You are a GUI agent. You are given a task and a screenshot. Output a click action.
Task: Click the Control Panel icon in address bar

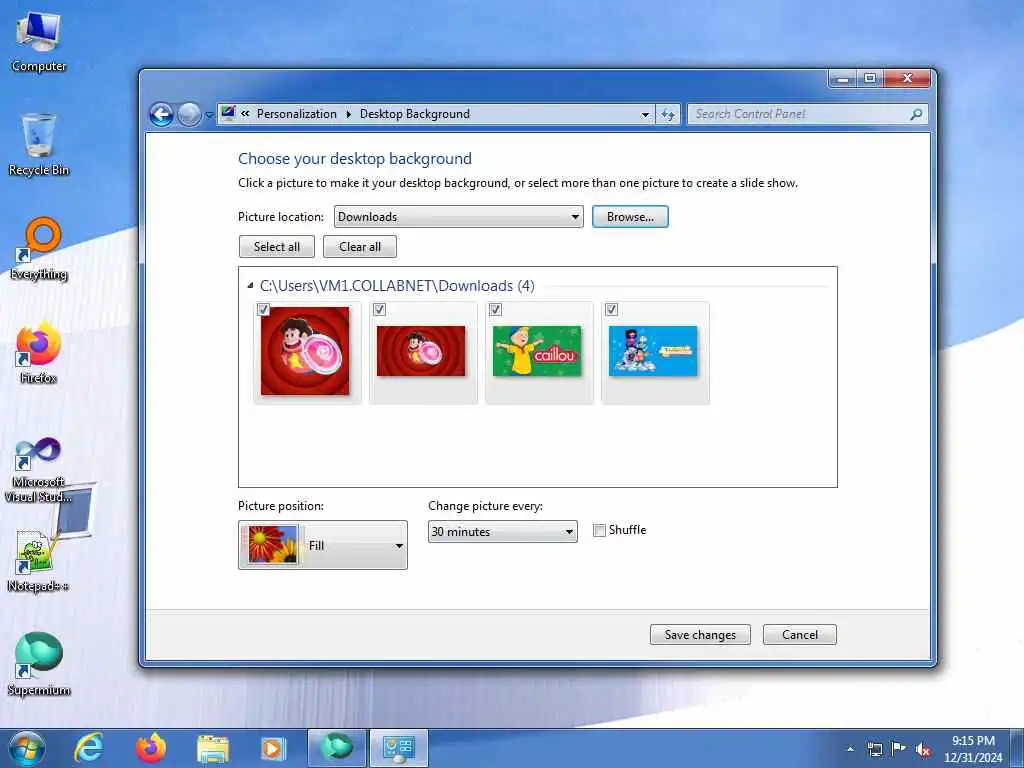(x=227, y=114)
